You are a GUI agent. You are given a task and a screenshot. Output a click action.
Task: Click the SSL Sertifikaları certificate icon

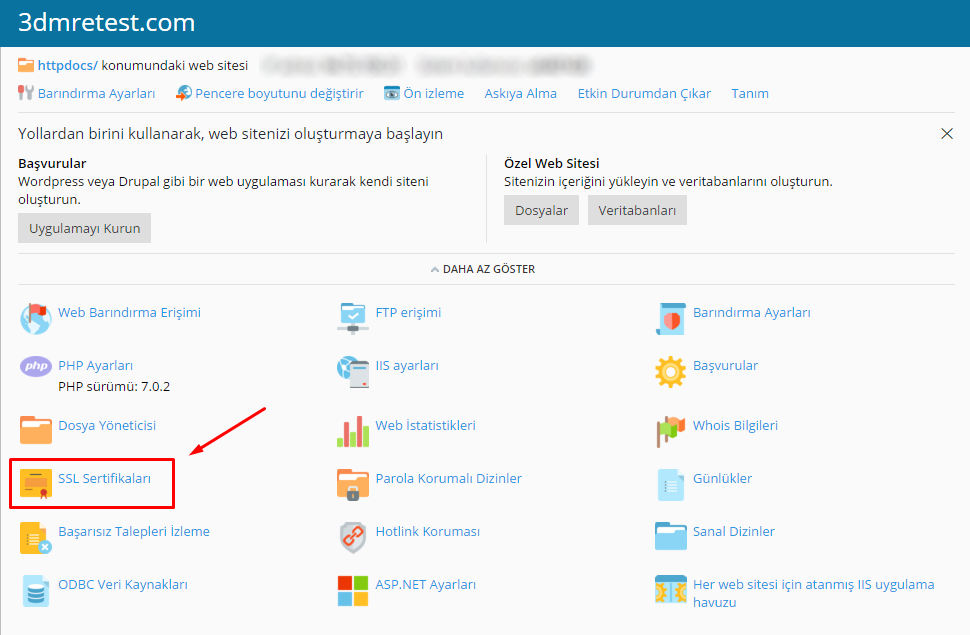click(36, 483)
